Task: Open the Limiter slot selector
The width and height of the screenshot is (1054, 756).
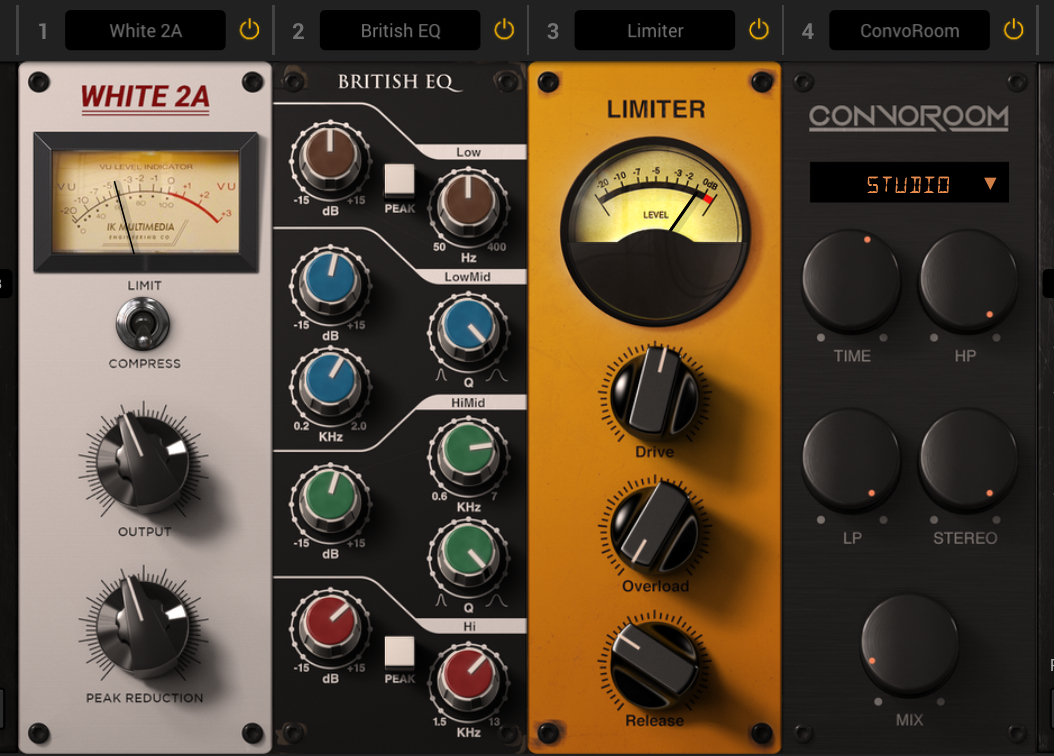Action: (x=655, y=30)
